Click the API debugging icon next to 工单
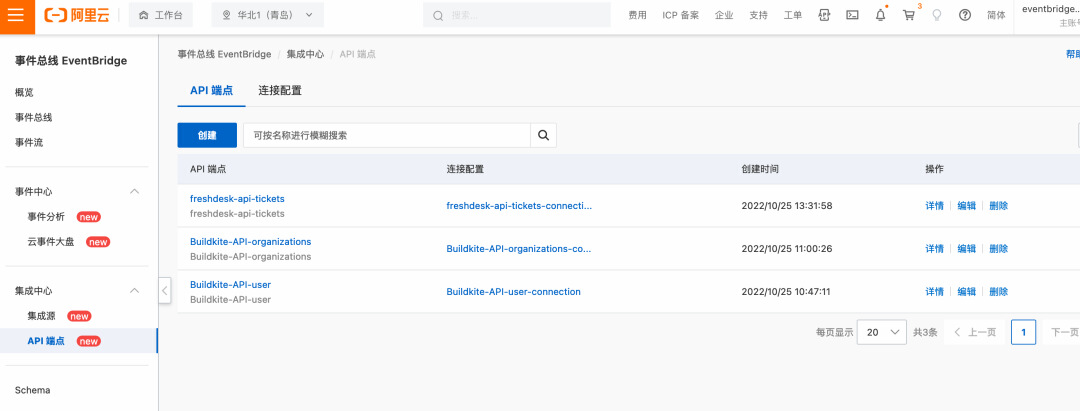Viewport: 1080px width, 411px height. click(824, 15)
